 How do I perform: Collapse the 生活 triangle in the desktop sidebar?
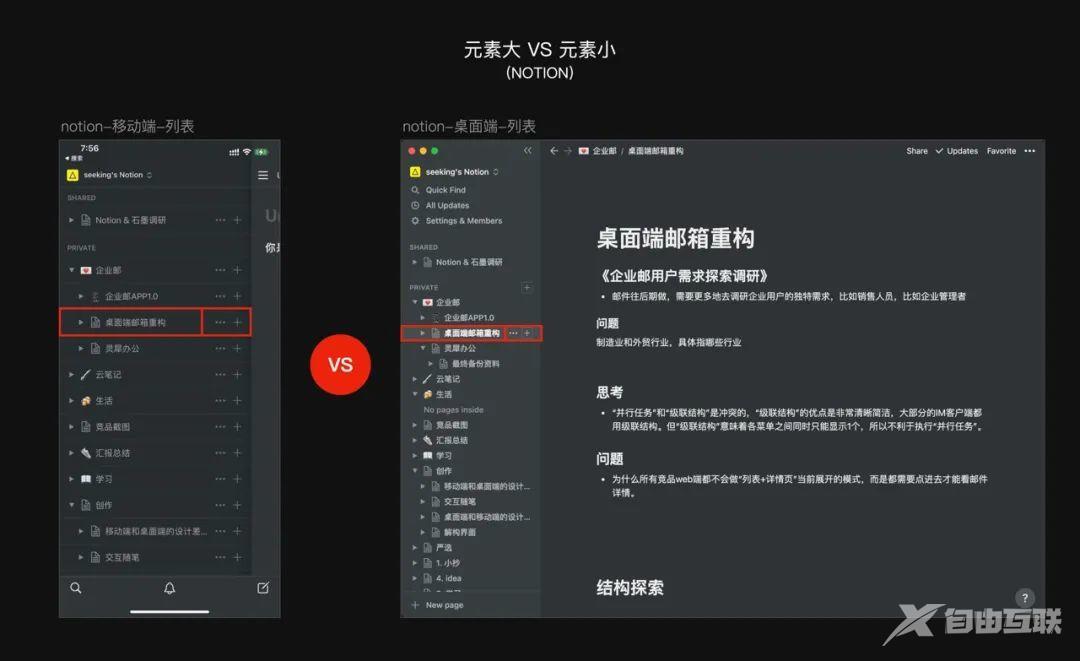tap(415, 395)
